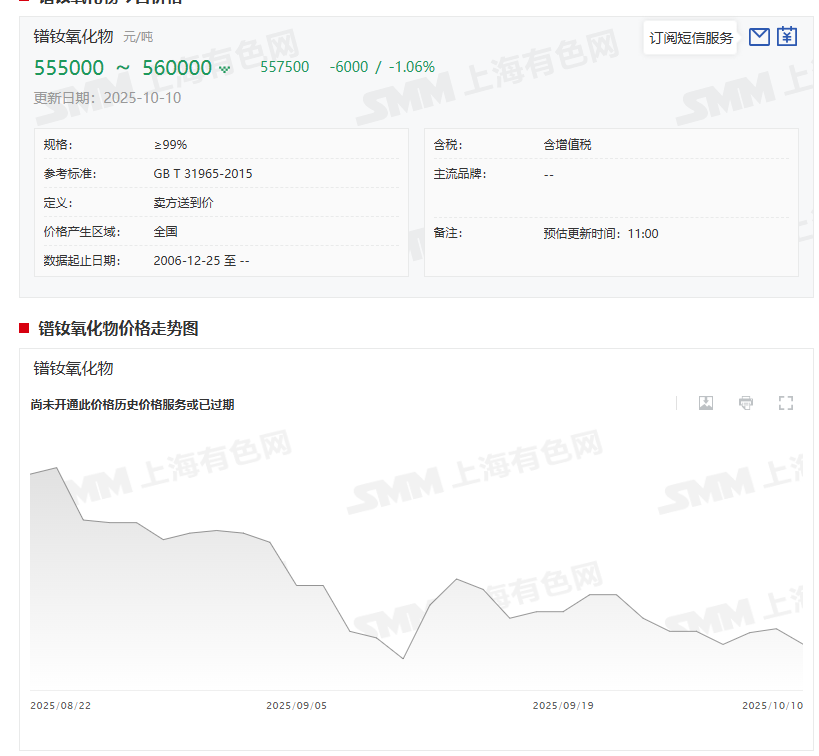Click the green down-trend icon beside 560000

coord(225,69)
